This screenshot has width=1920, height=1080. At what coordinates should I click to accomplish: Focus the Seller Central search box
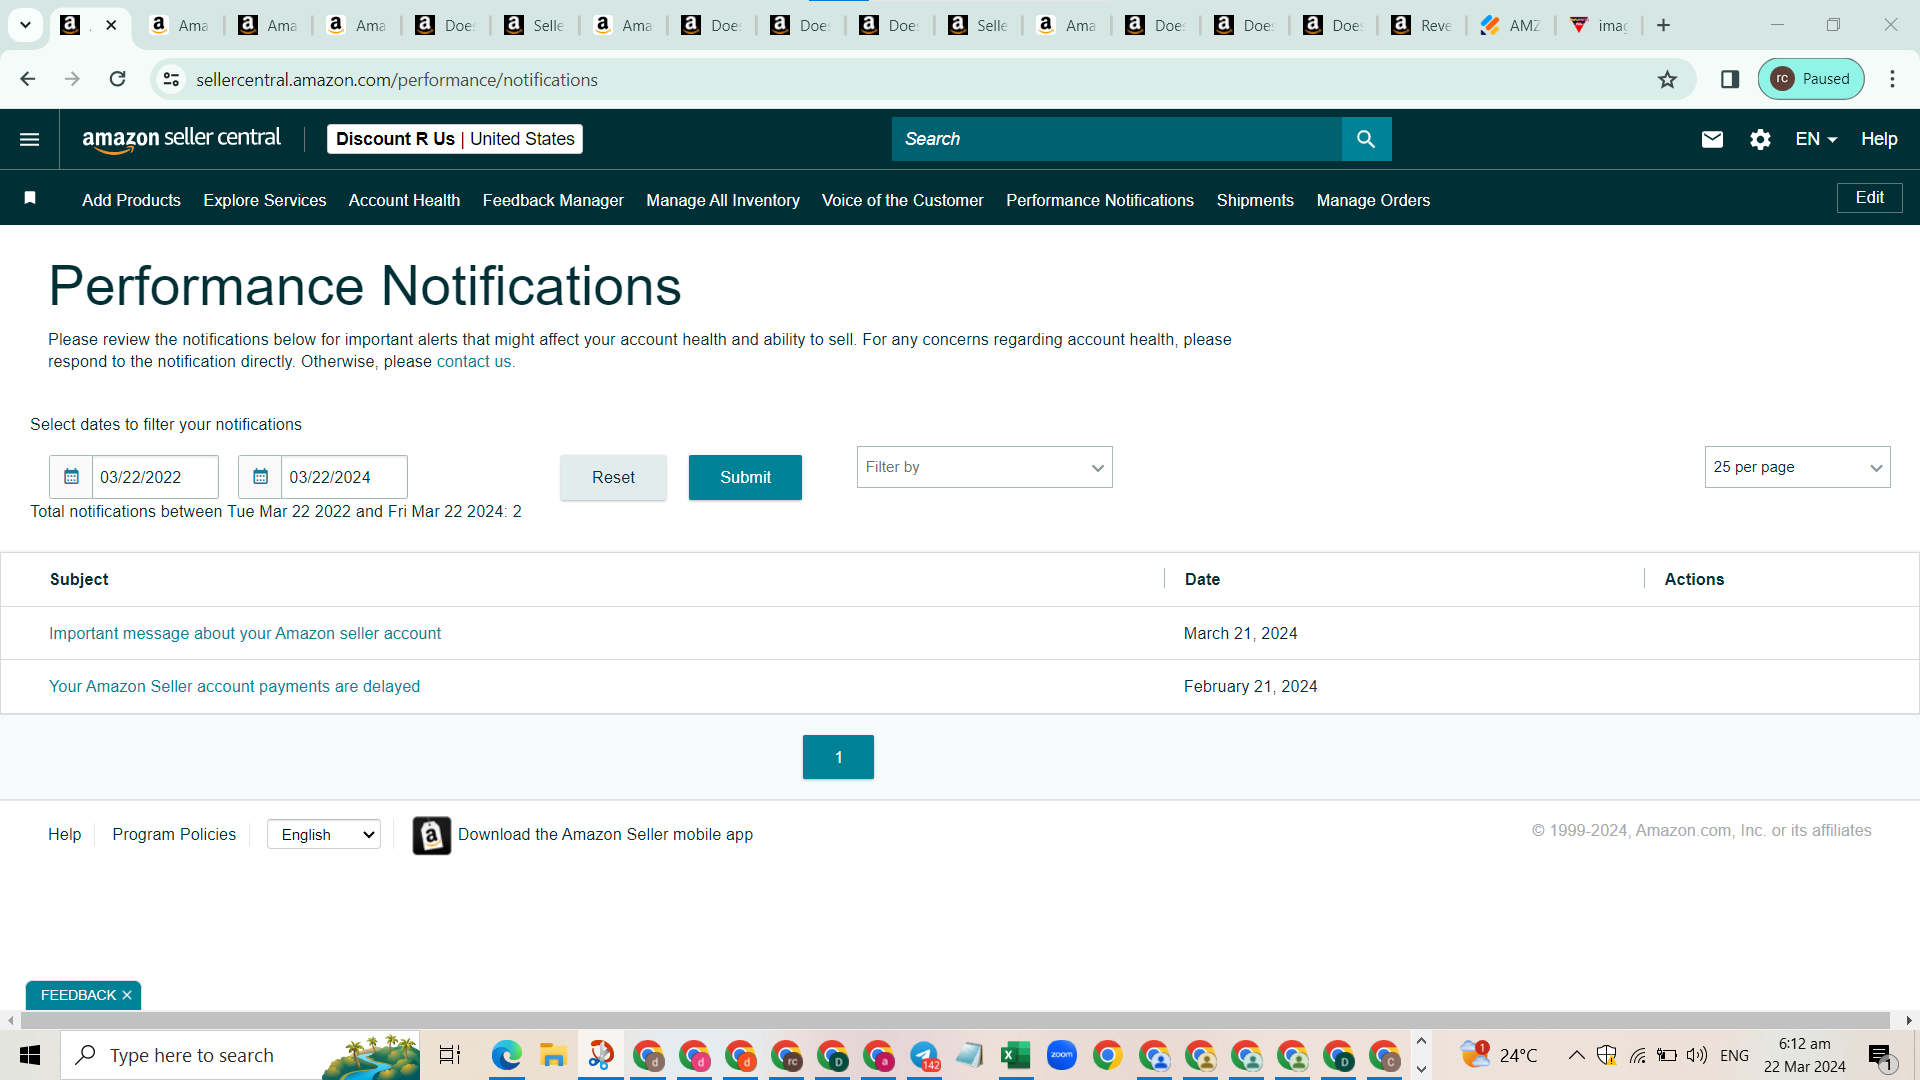[x=1116, y=139]
